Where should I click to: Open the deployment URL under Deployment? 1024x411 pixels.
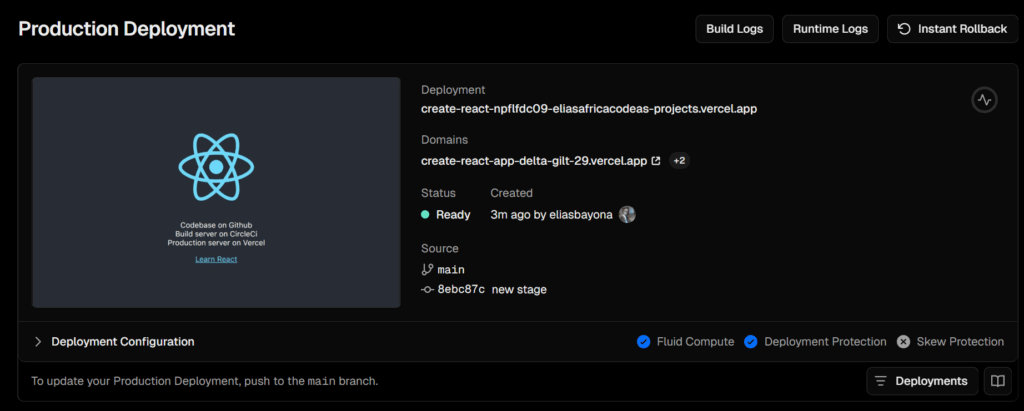[589, 109]
